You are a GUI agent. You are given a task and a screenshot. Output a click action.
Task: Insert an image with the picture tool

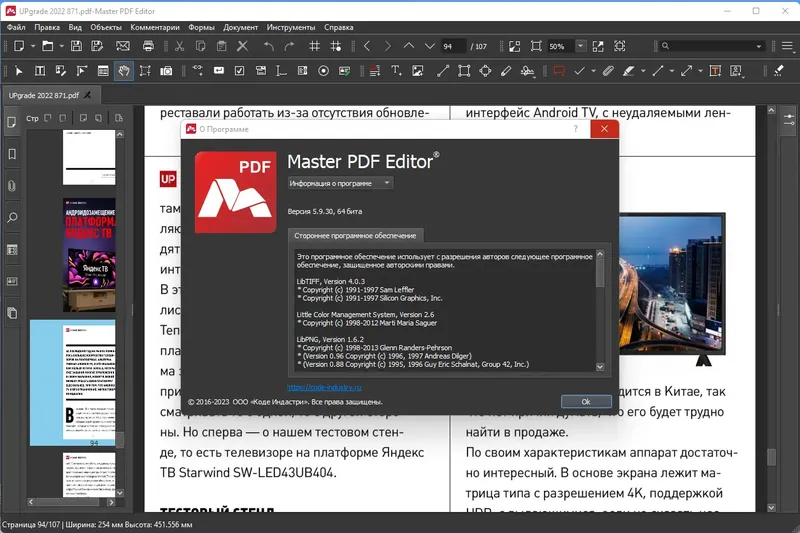417,71
